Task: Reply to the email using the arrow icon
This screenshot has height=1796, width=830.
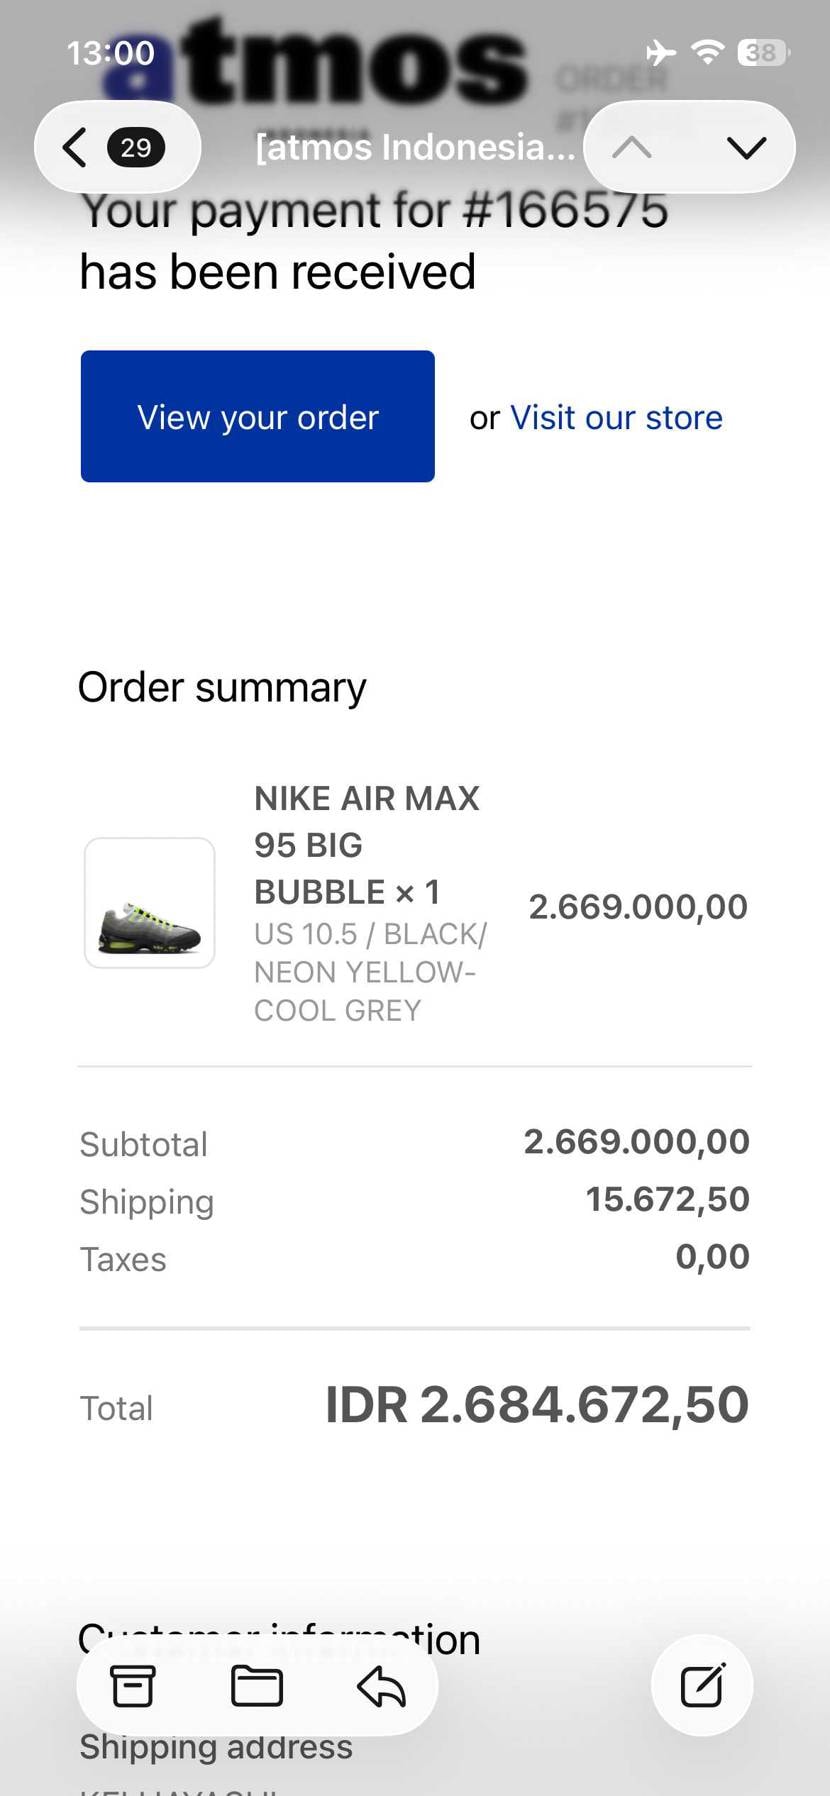Action: tap(381, 1687)
